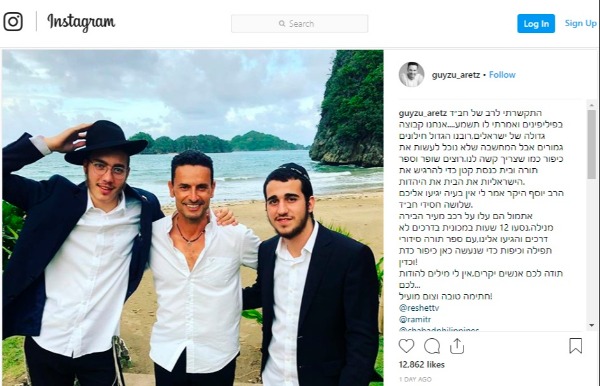Click the 1 DAY AGO timestamp
The height and width of the screenshot is (386, 600).
coord(415,379)
